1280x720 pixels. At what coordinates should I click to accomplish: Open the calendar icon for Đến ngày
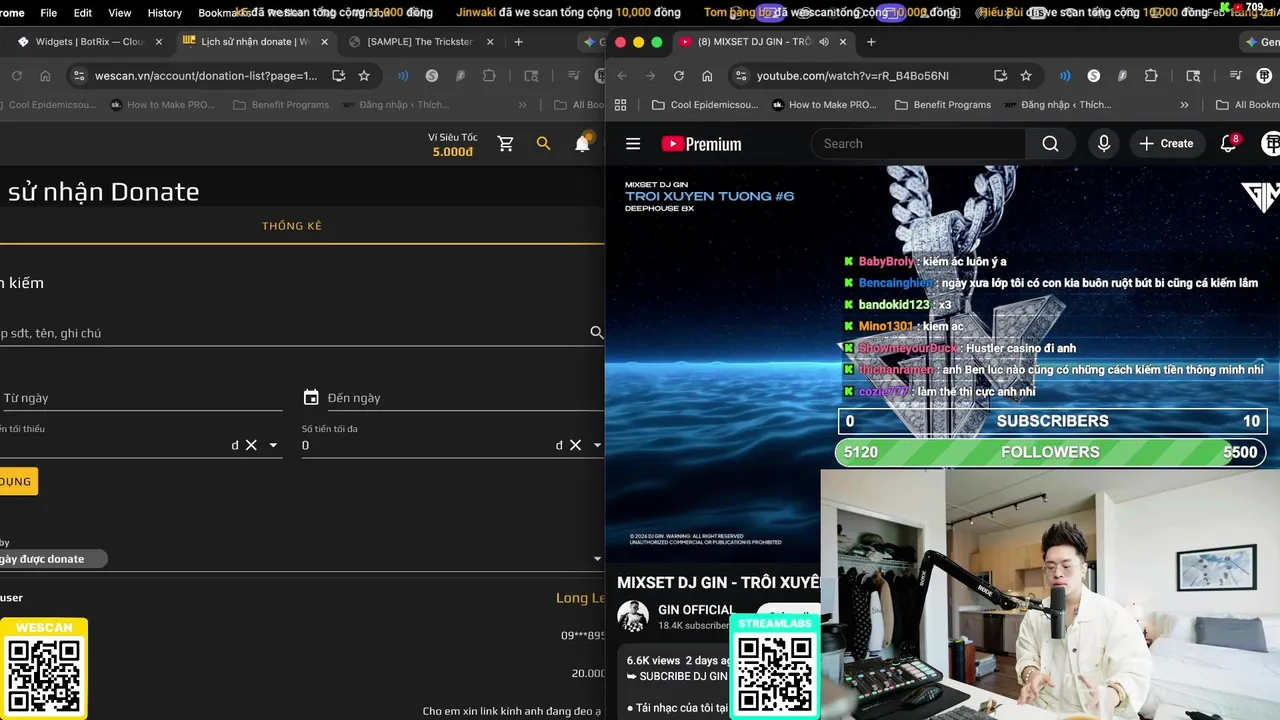[x=311, y=398]
